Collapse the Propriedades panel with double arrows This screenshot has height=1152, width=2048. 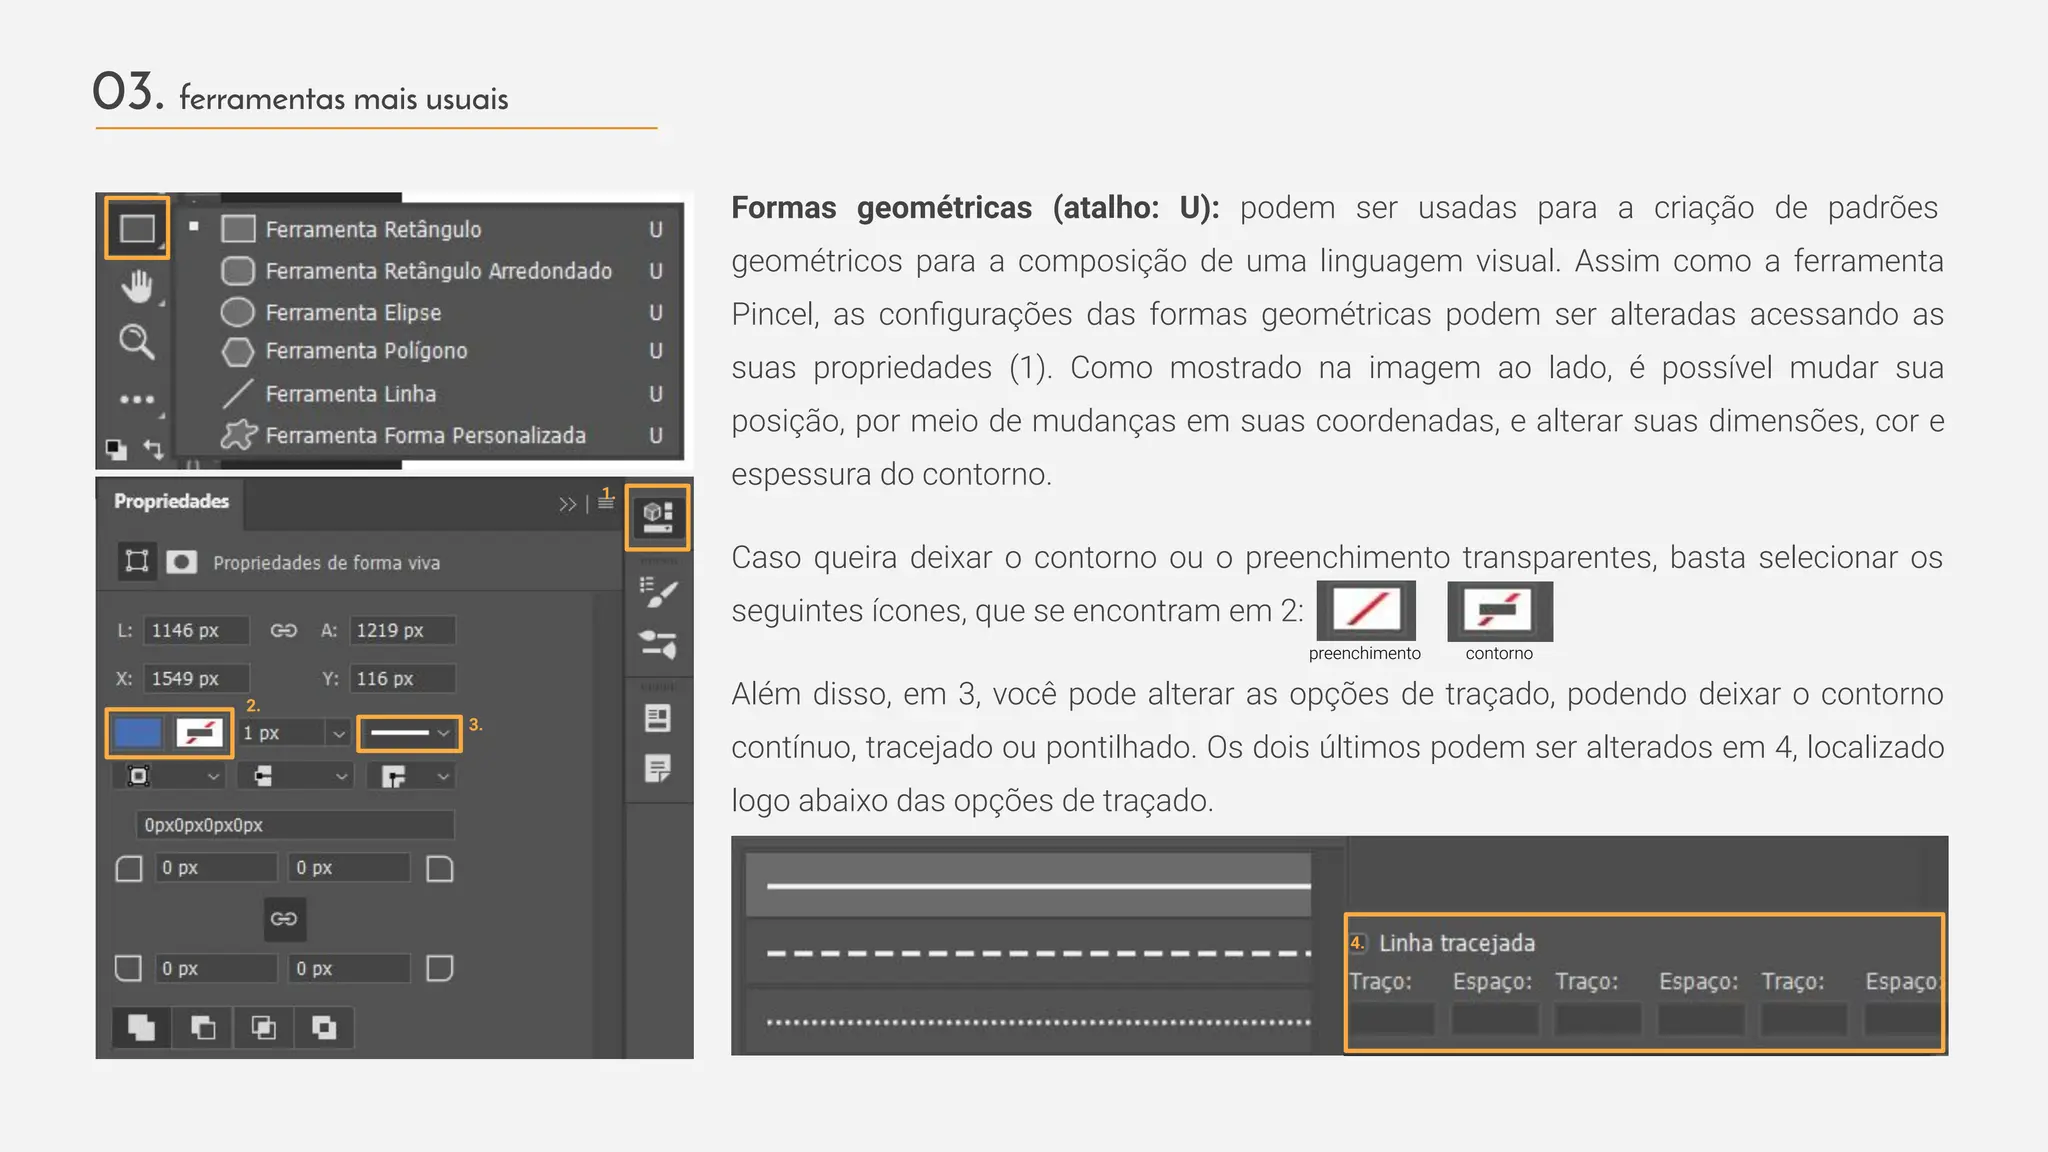pyautogui.click(x=568, y=504)
